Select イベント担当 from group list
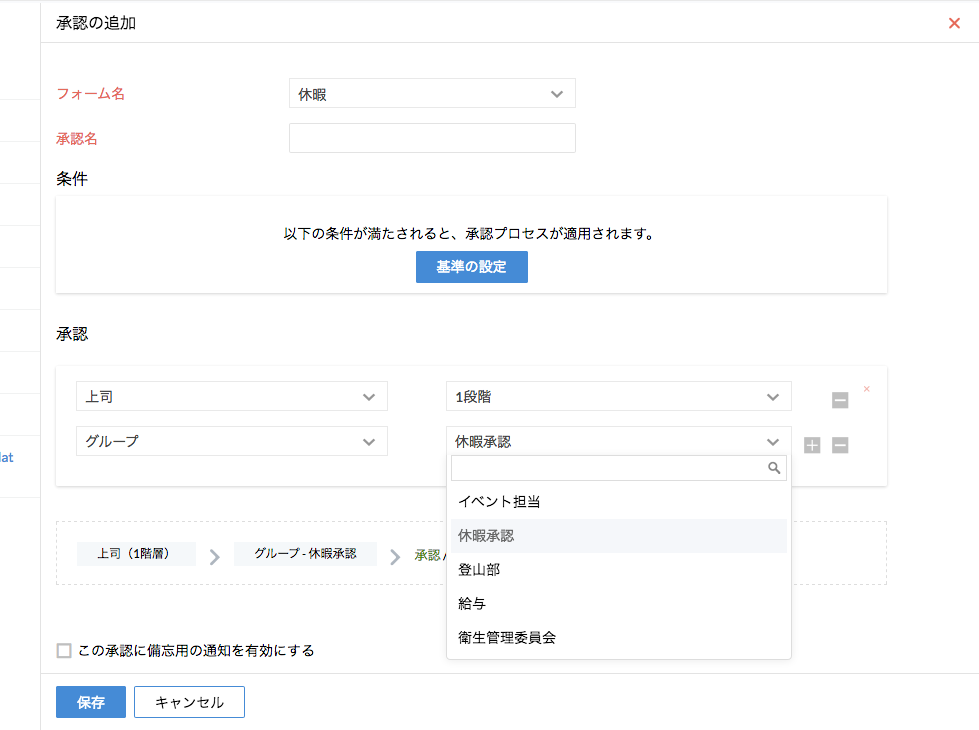The height and width of the screenshot is (730, 979). (499, 502)
